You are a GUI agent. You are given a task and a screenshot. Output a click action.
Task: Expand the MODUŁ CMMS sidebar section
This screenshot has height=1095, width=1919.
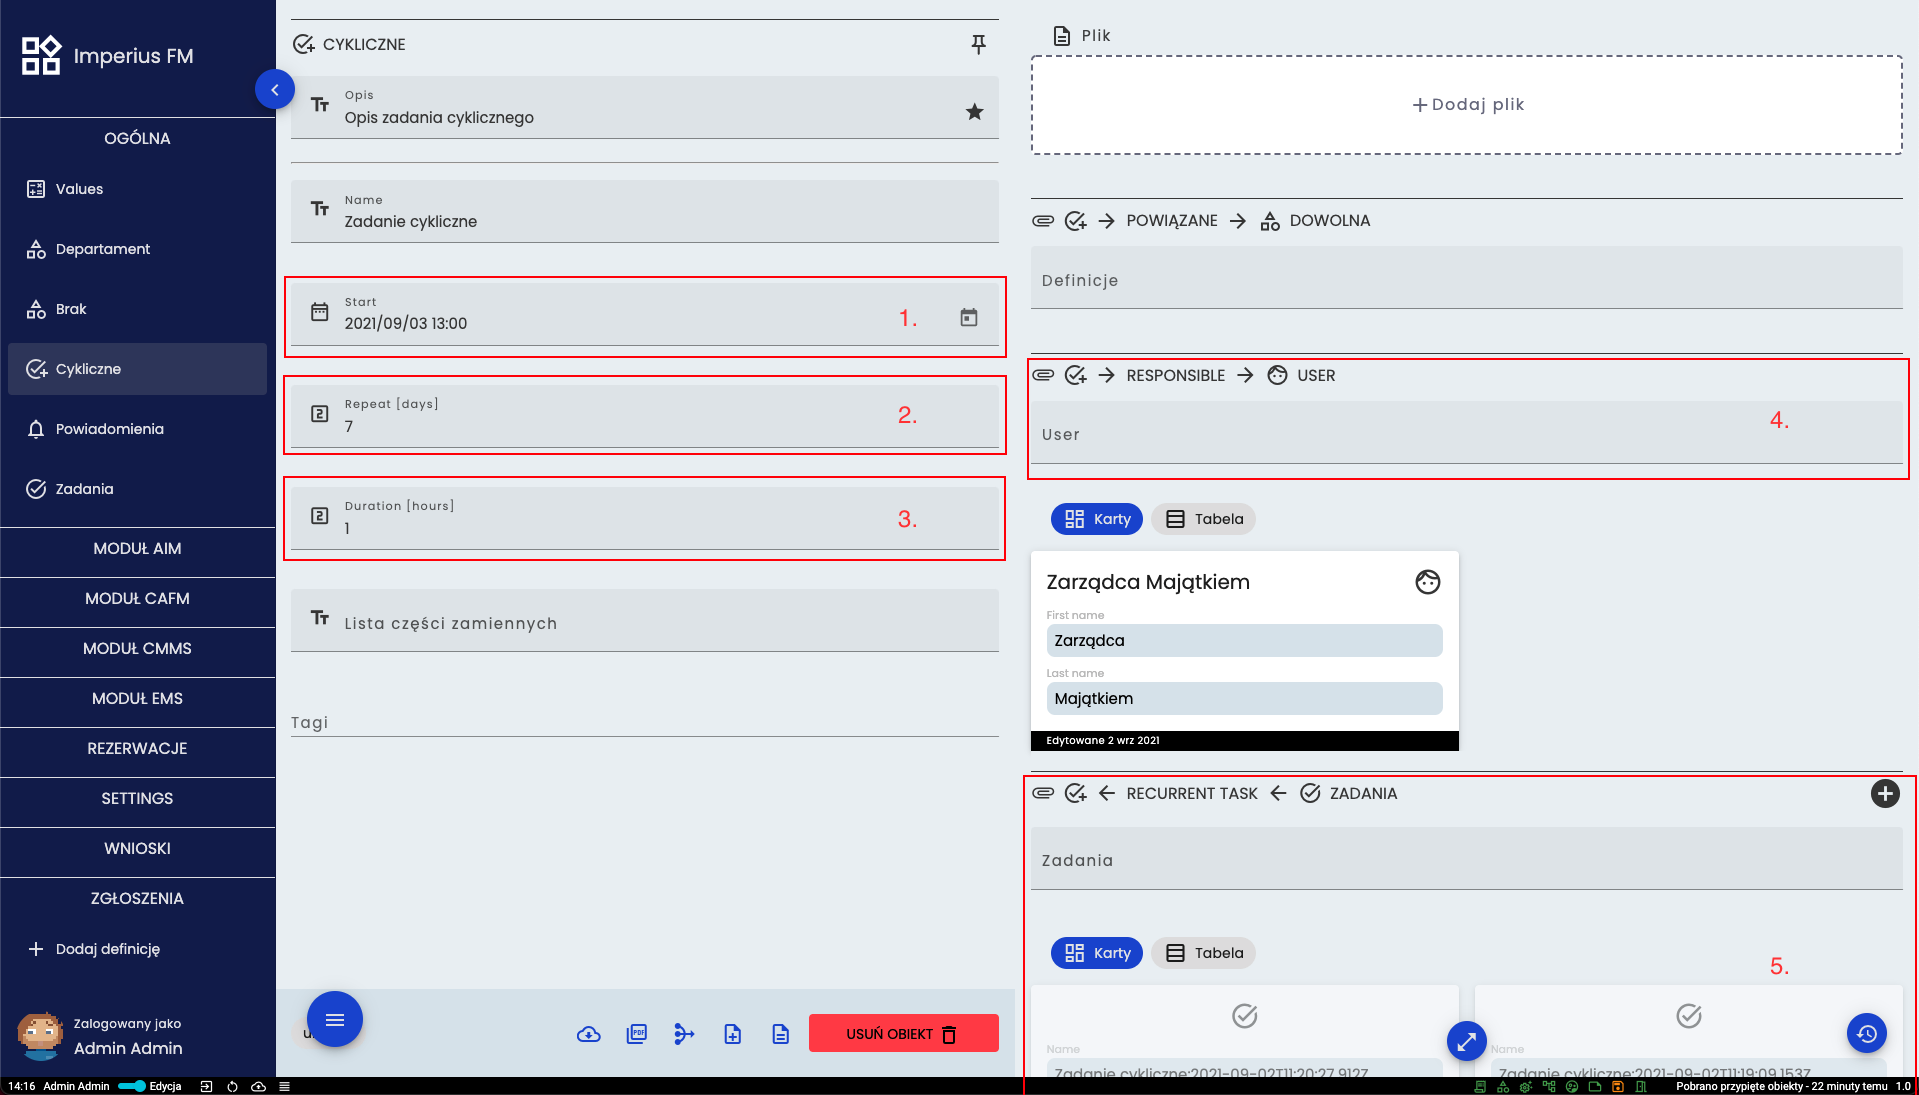click(137, 649)
